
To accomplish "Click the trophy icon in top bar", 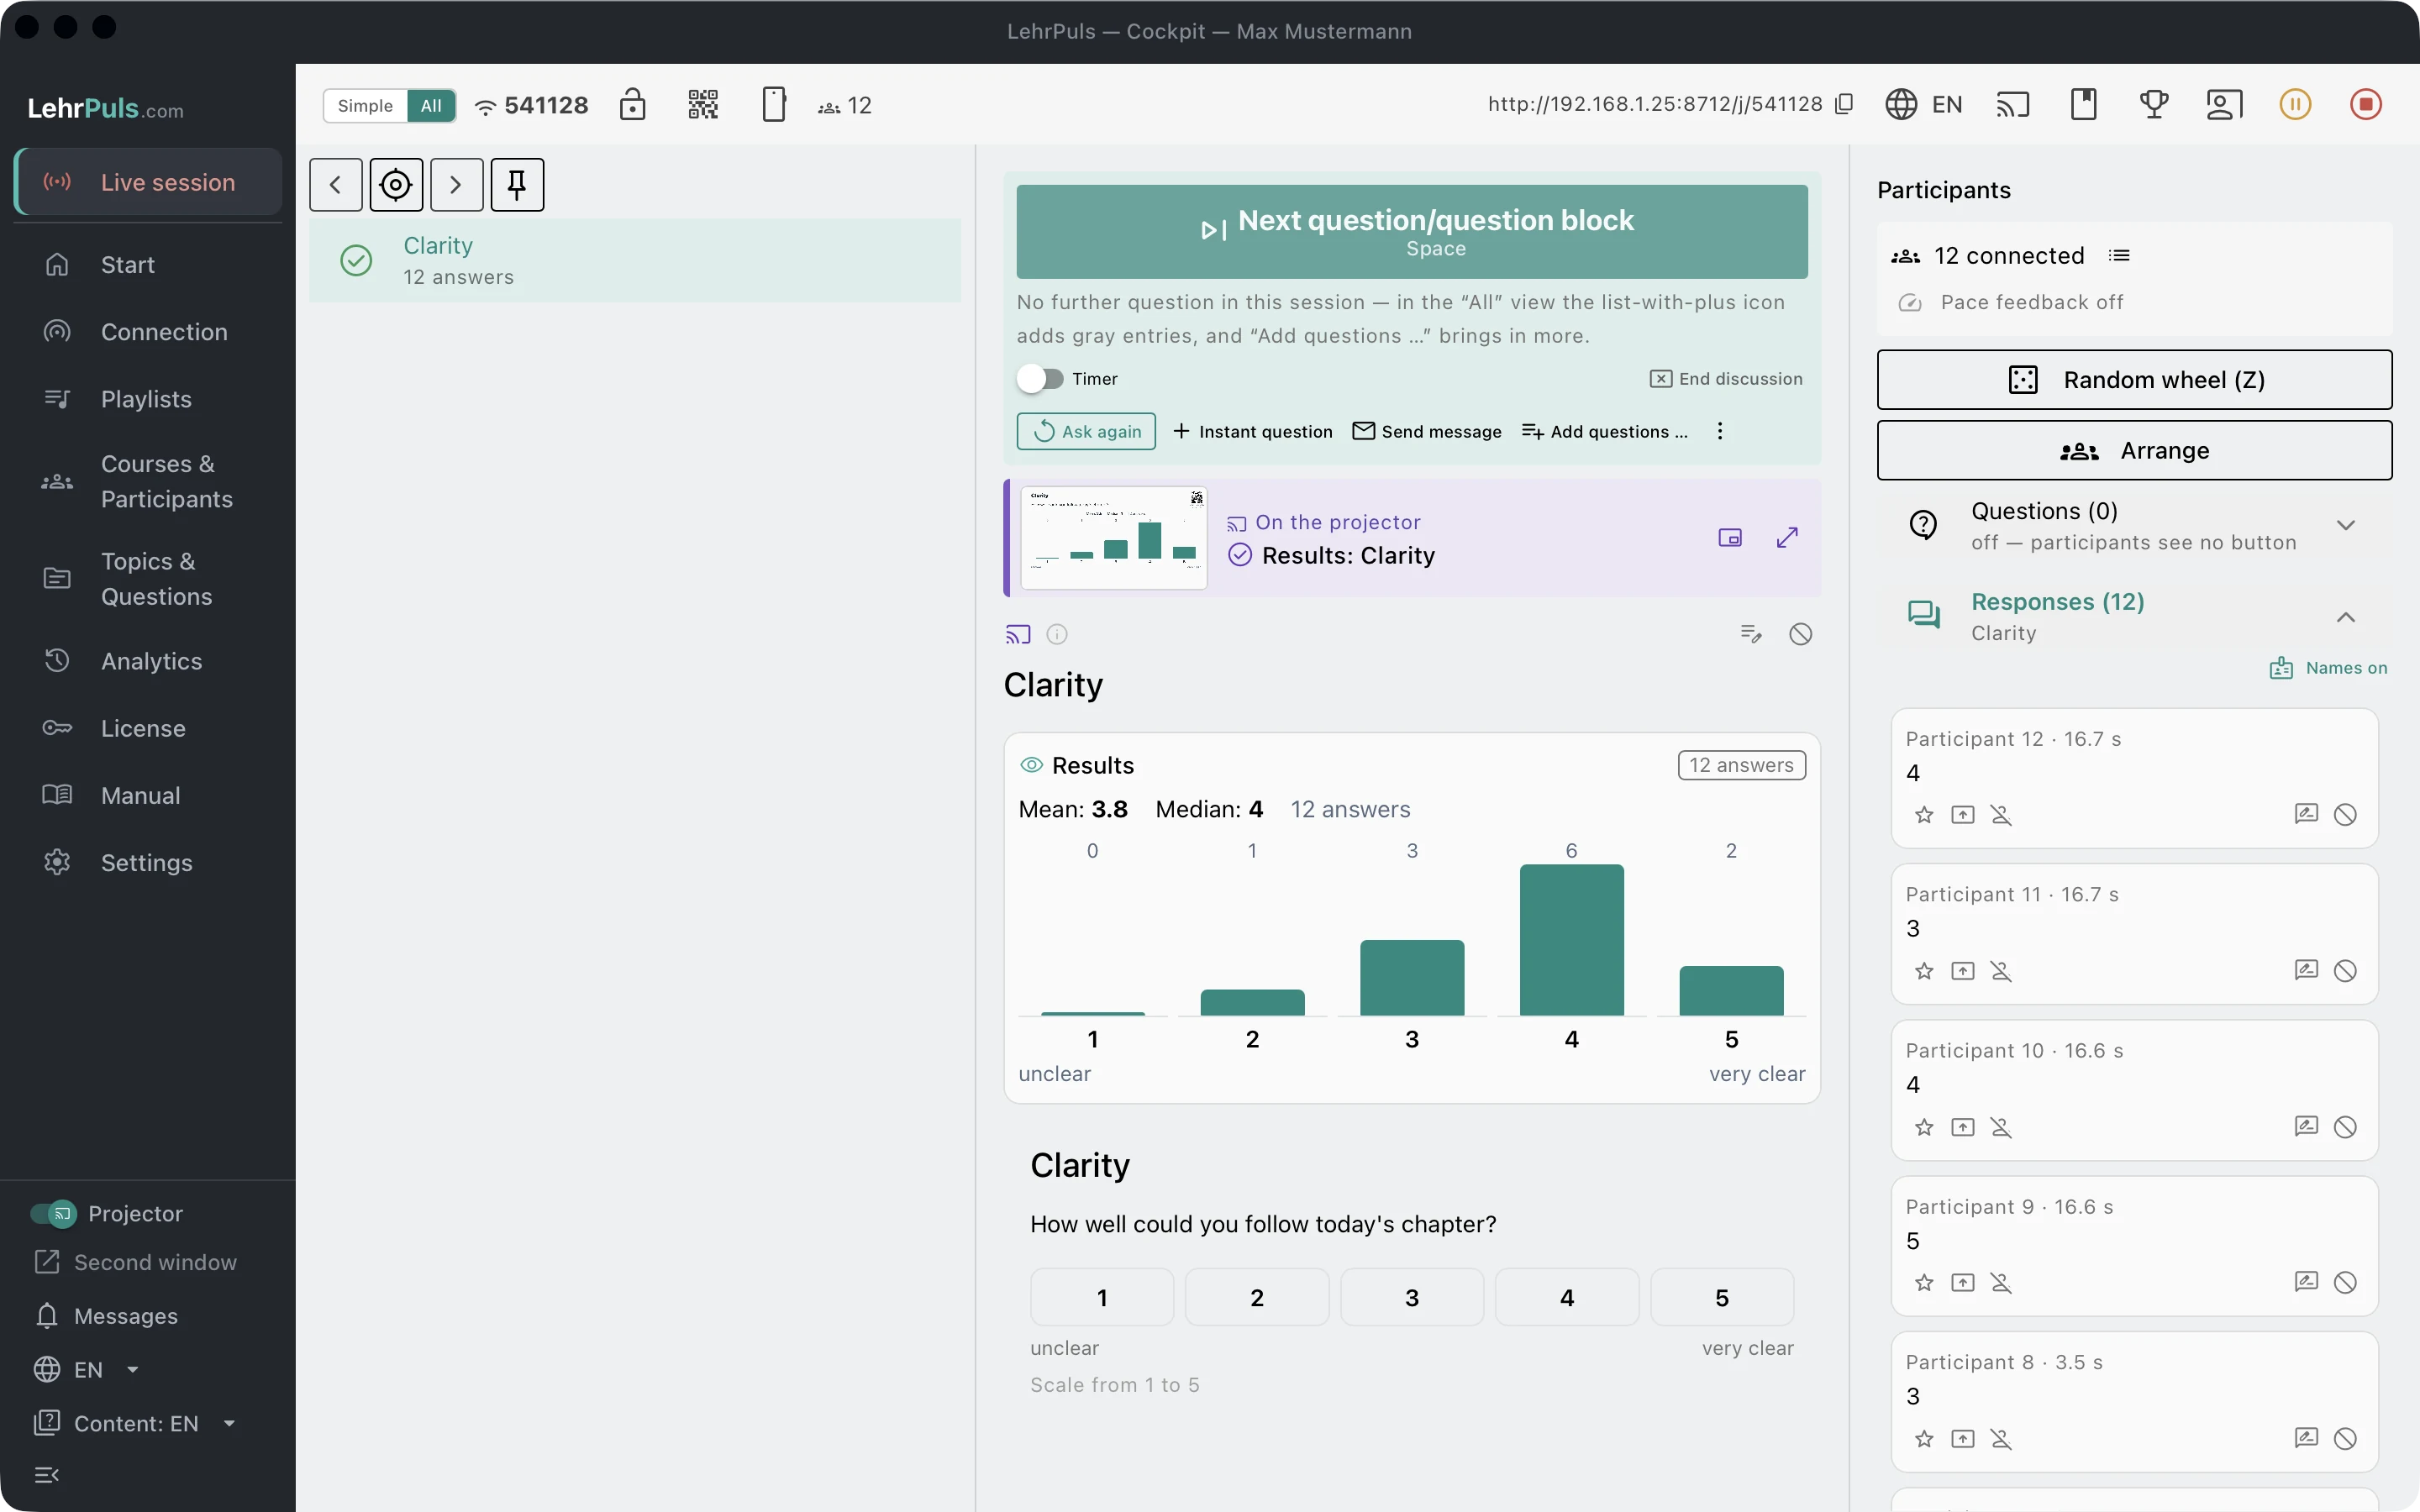I will coord(2153,104).
